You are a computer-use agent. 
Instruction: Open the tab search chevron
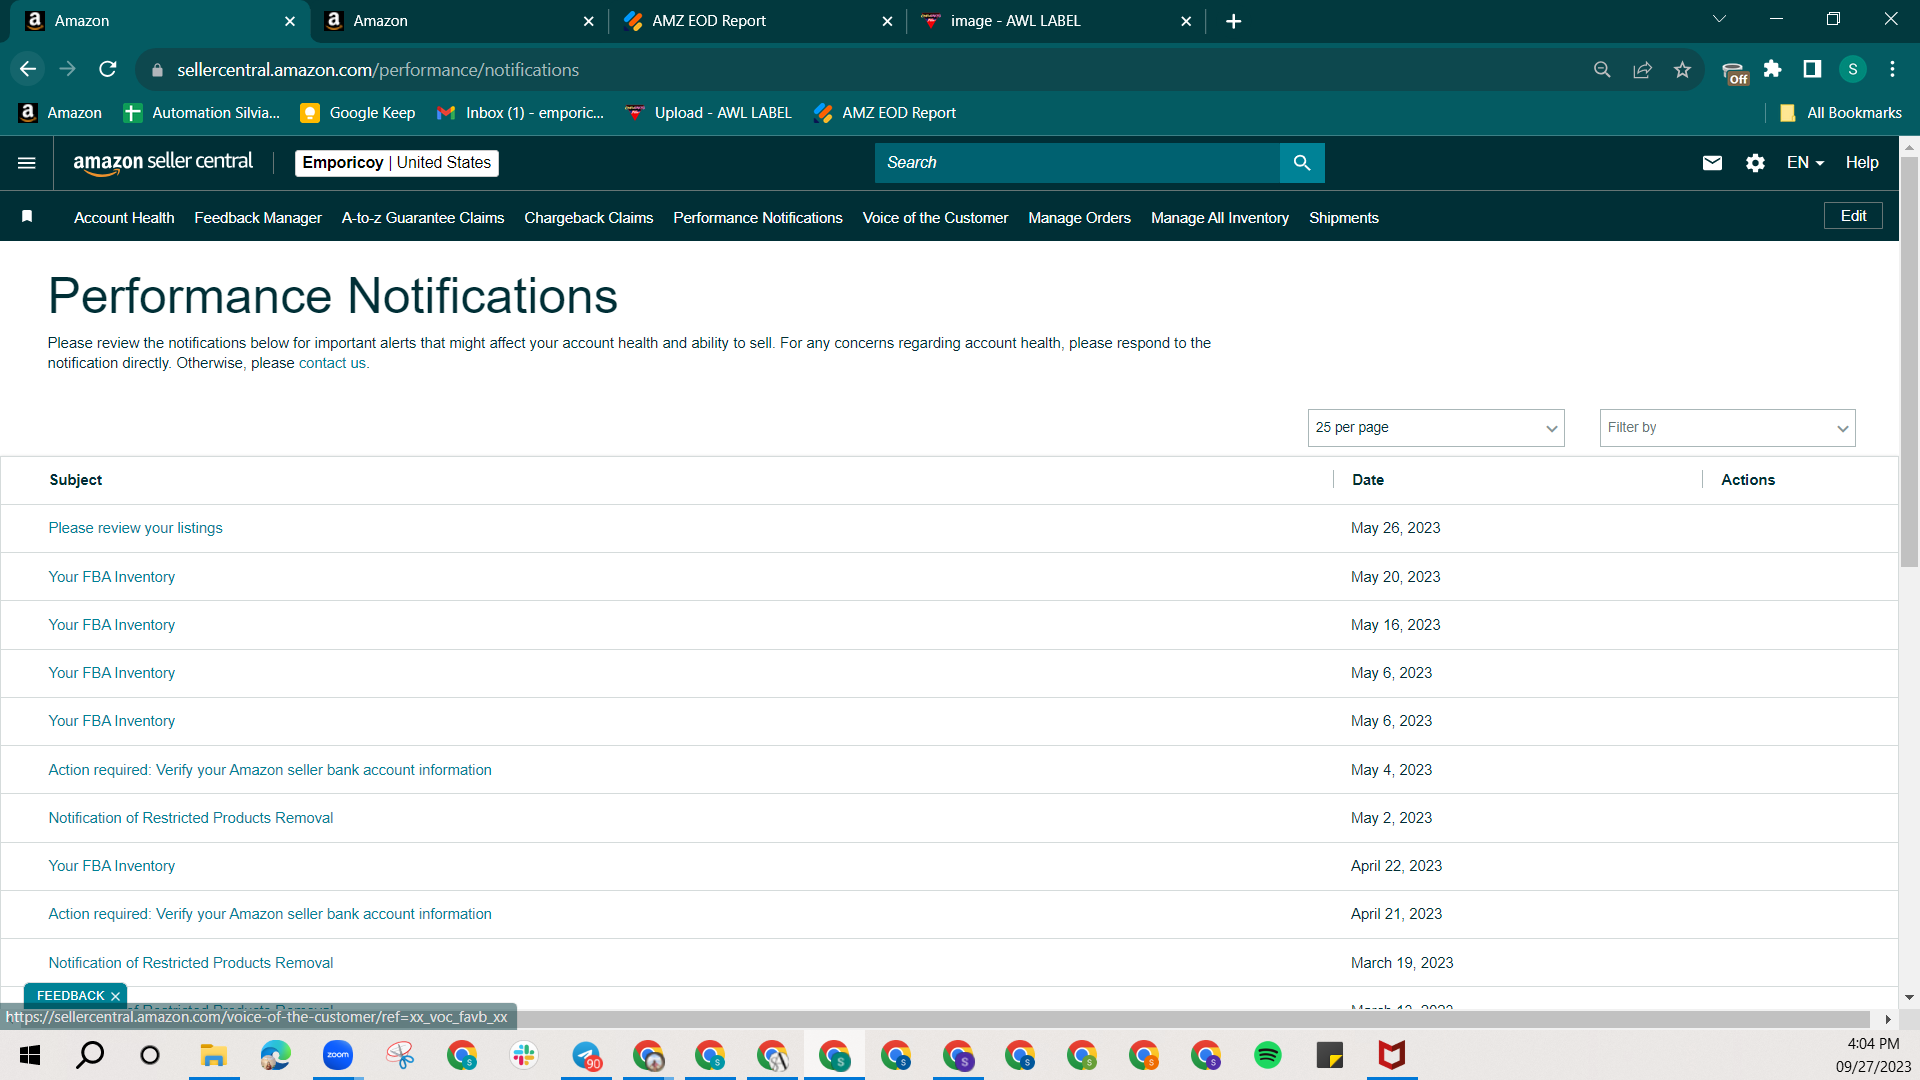[x=1719, y=20]
